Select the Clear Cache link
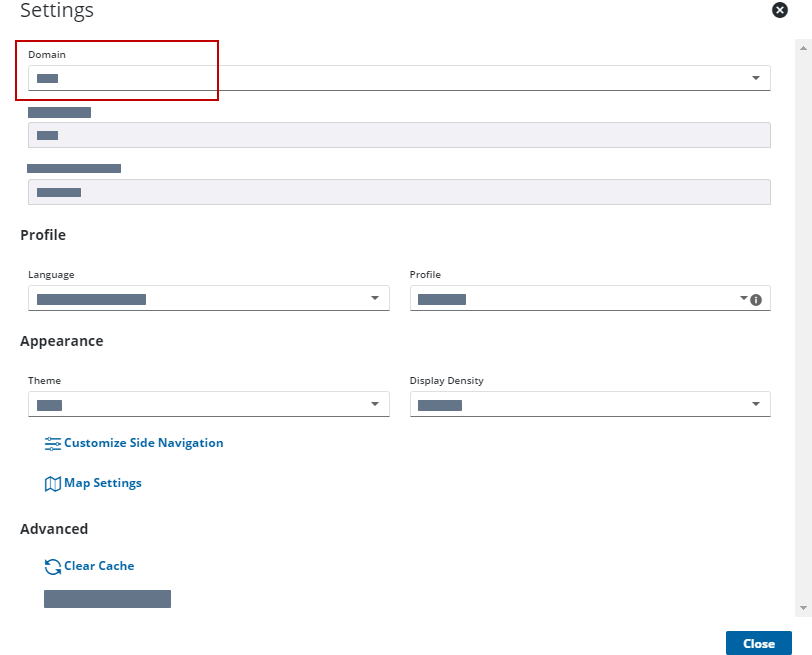The image size is (812, 655). pos(99,566)
